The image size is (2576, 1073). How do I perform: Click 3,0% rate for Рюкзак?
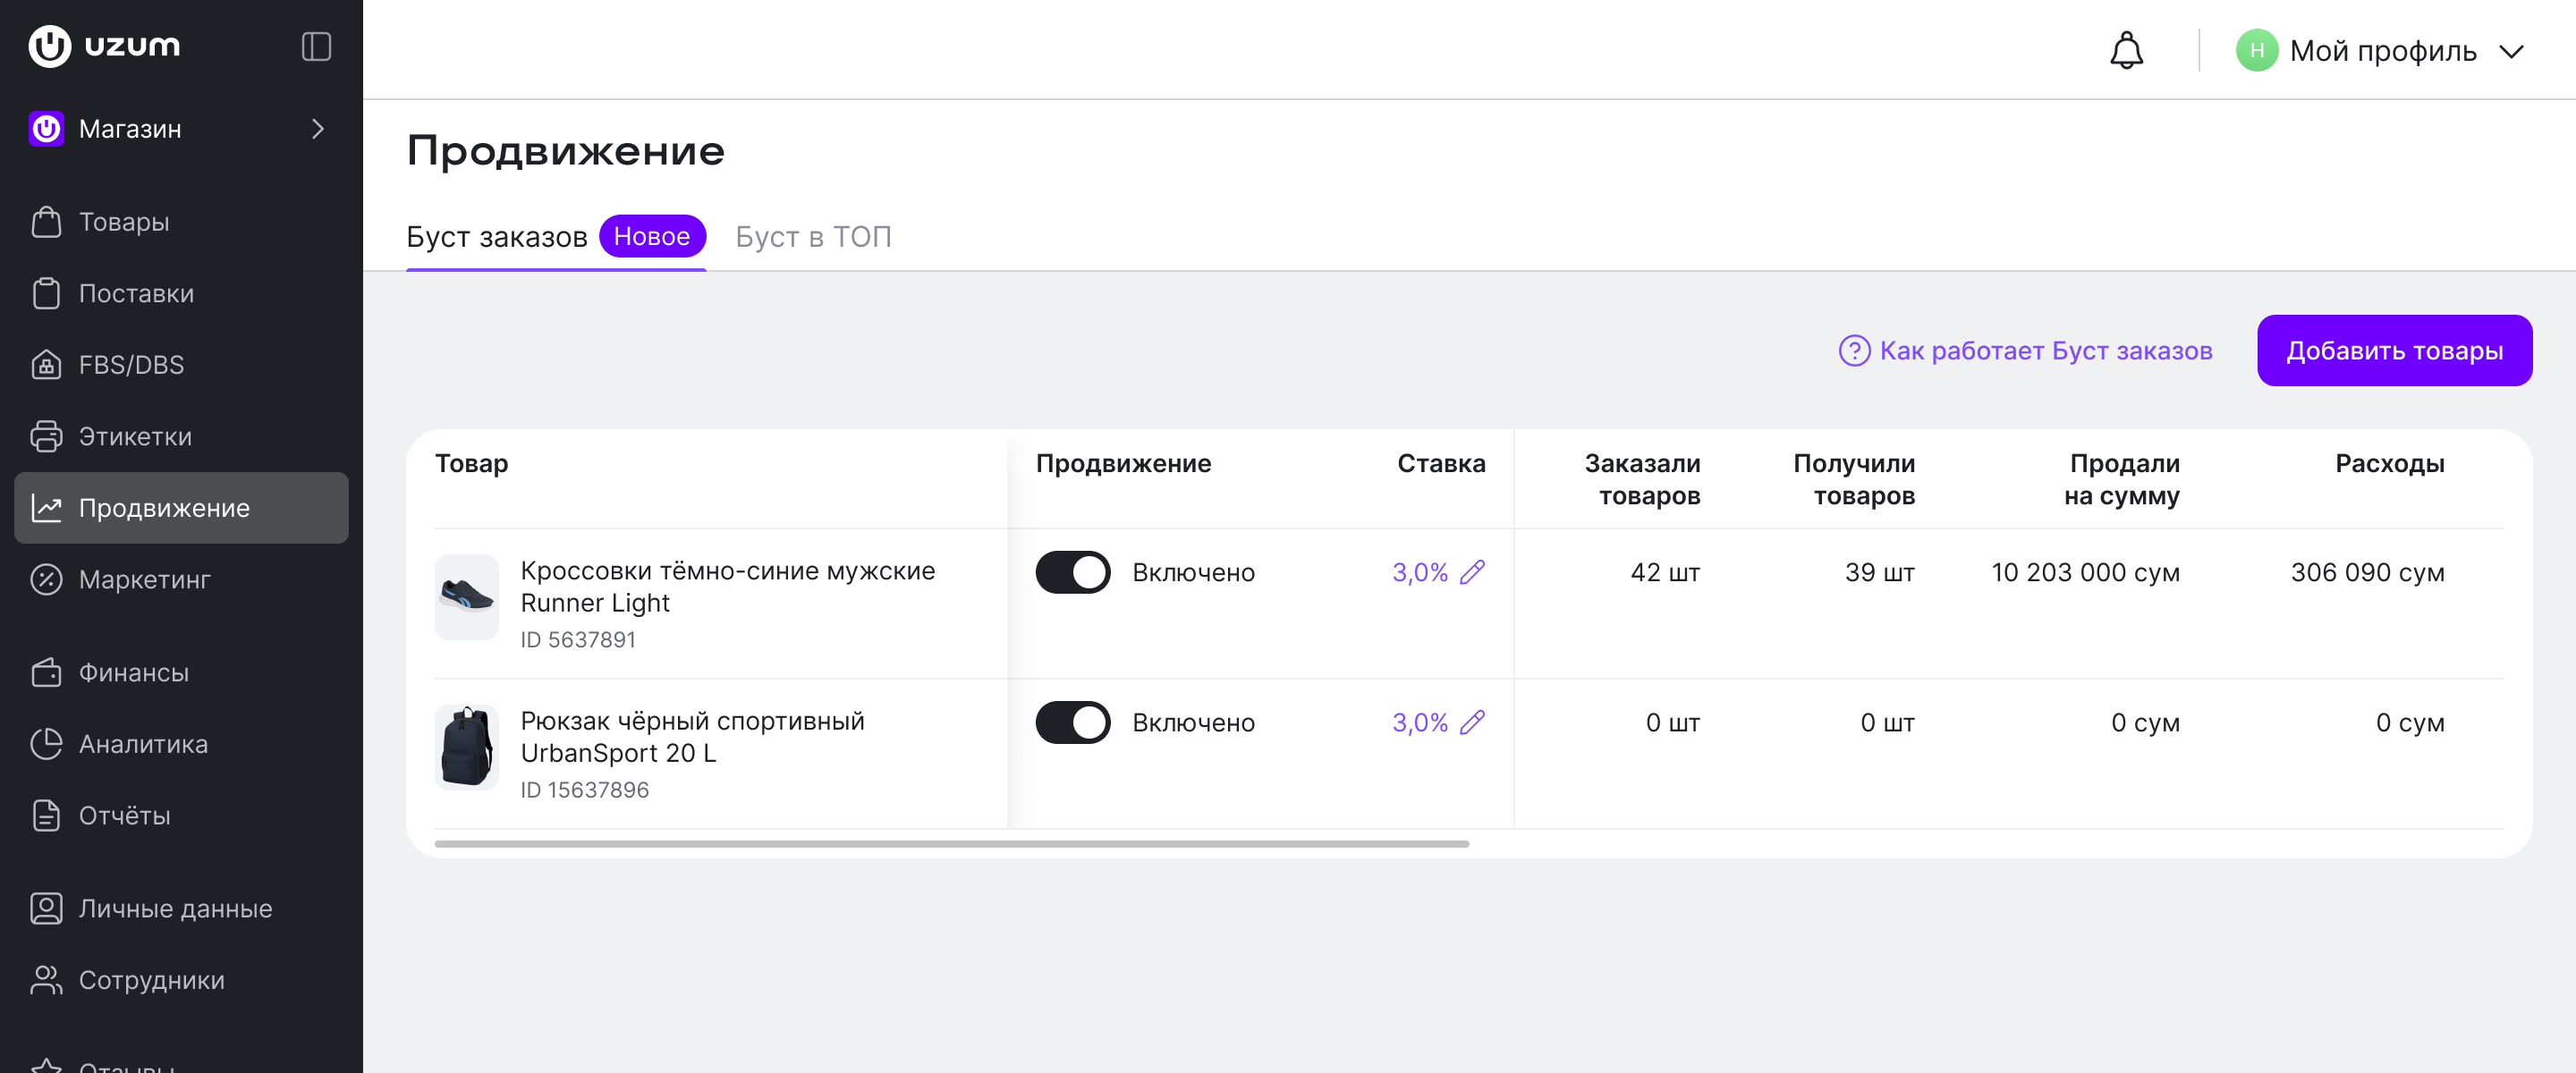coord(1419,722)
